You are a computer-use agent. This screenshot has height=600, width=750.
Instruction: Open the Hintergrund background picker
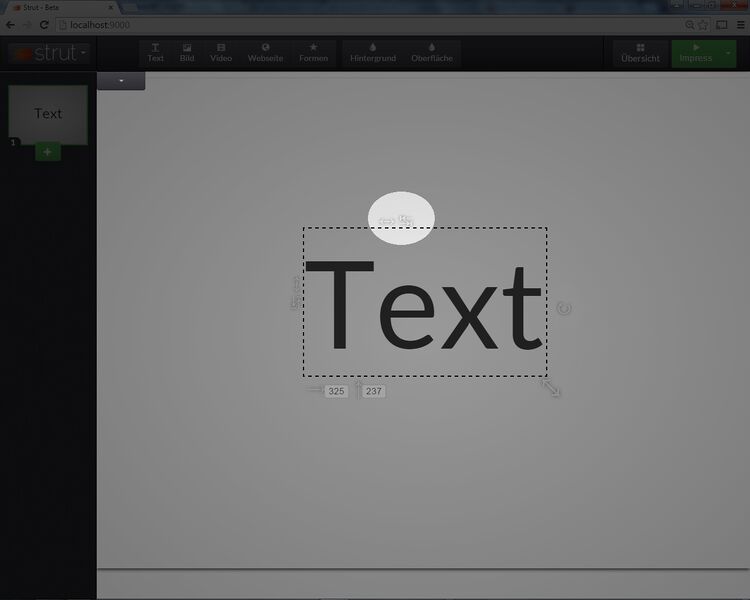coord(373,52)
